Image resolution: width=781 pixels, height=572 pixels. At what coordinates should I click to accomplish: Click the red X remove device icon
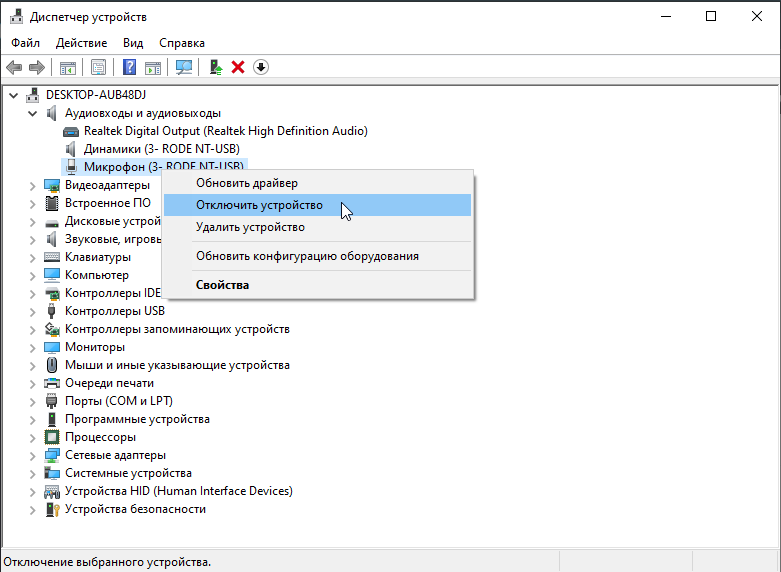238,67
